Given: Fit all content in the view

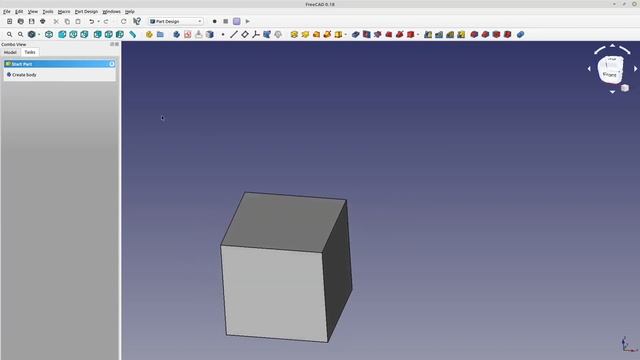Looking at the screenshot, I should coord(9,35).
